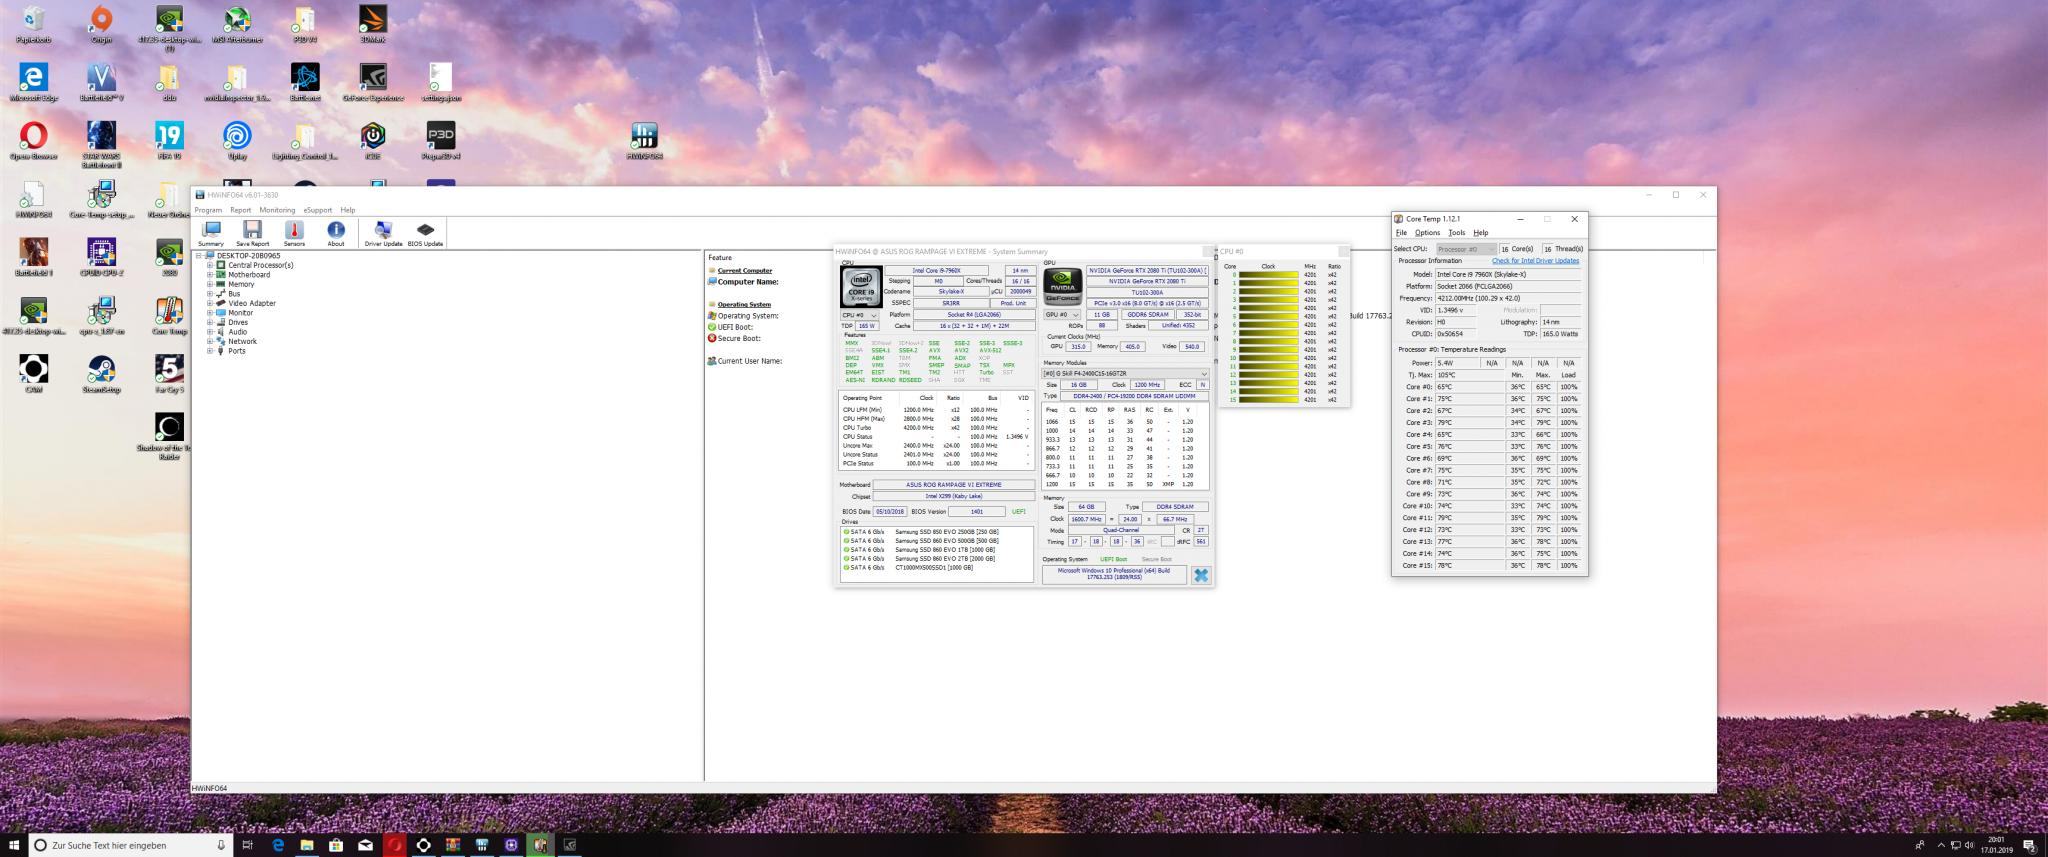Viewport: 2048px width, 857px height.
Task: Launch Driver Update from HWiNFO64 toolbar
Action: (383, 234)
